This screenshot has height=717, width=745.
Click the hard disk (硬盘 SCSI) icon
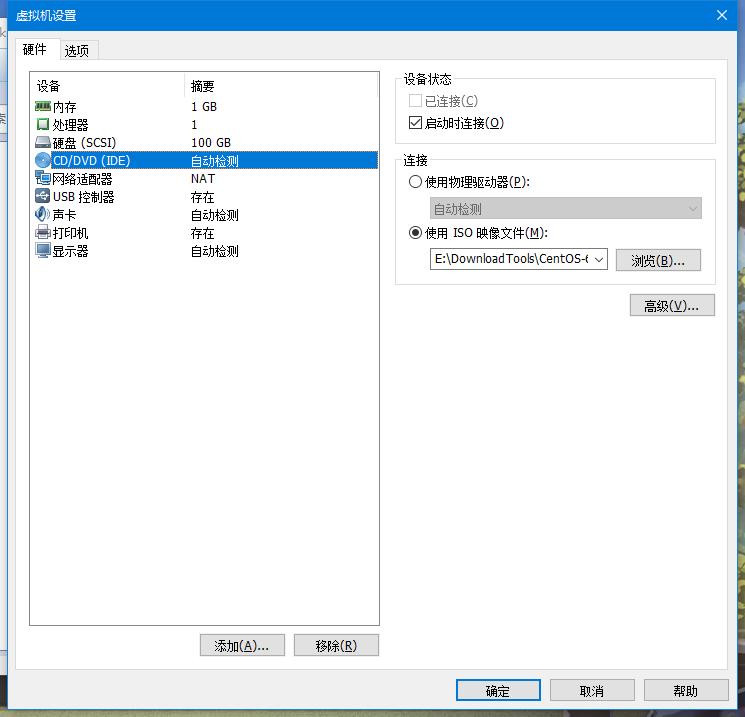pos(43,142)
